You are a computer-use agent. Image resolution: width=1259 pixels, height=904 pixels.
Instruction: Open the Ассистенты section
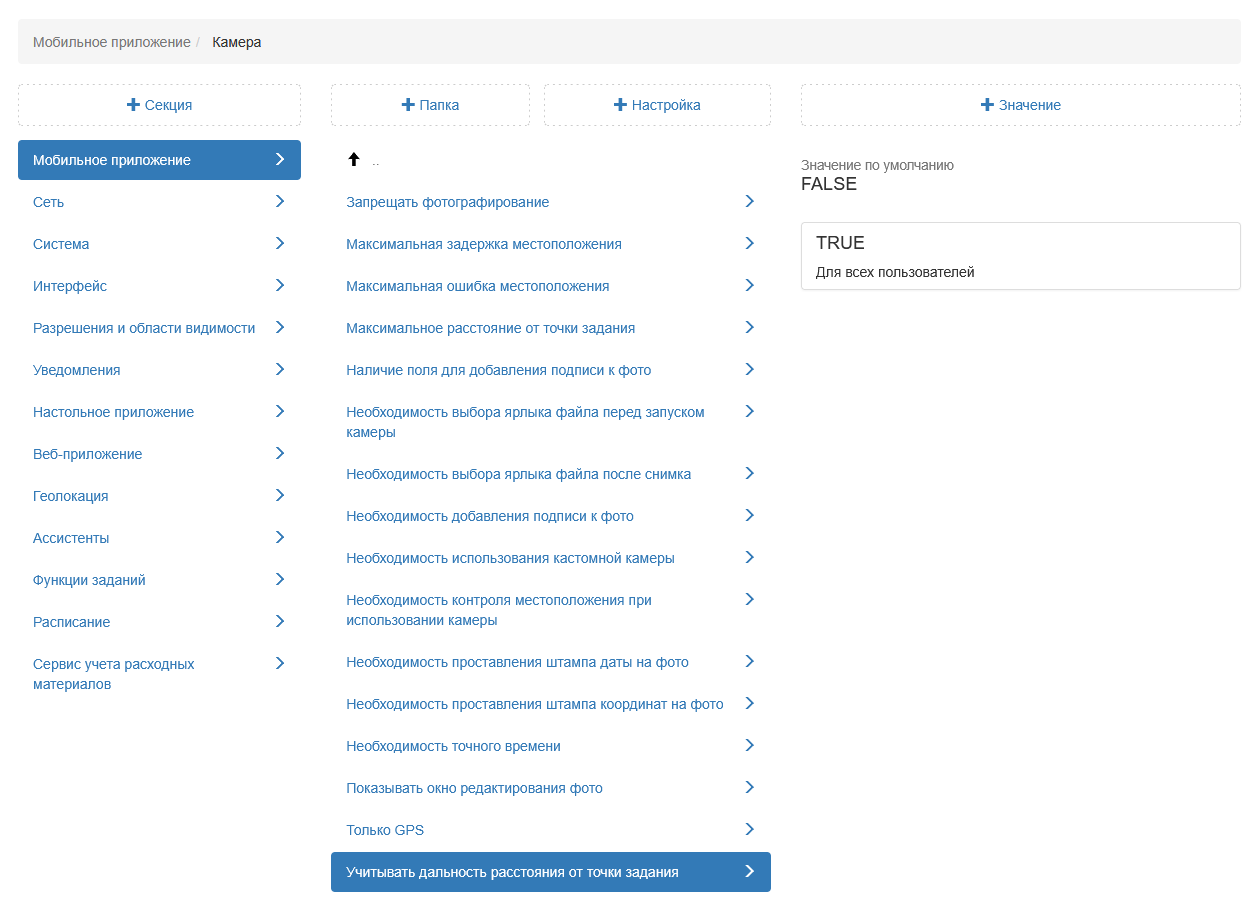coord(71,538)
